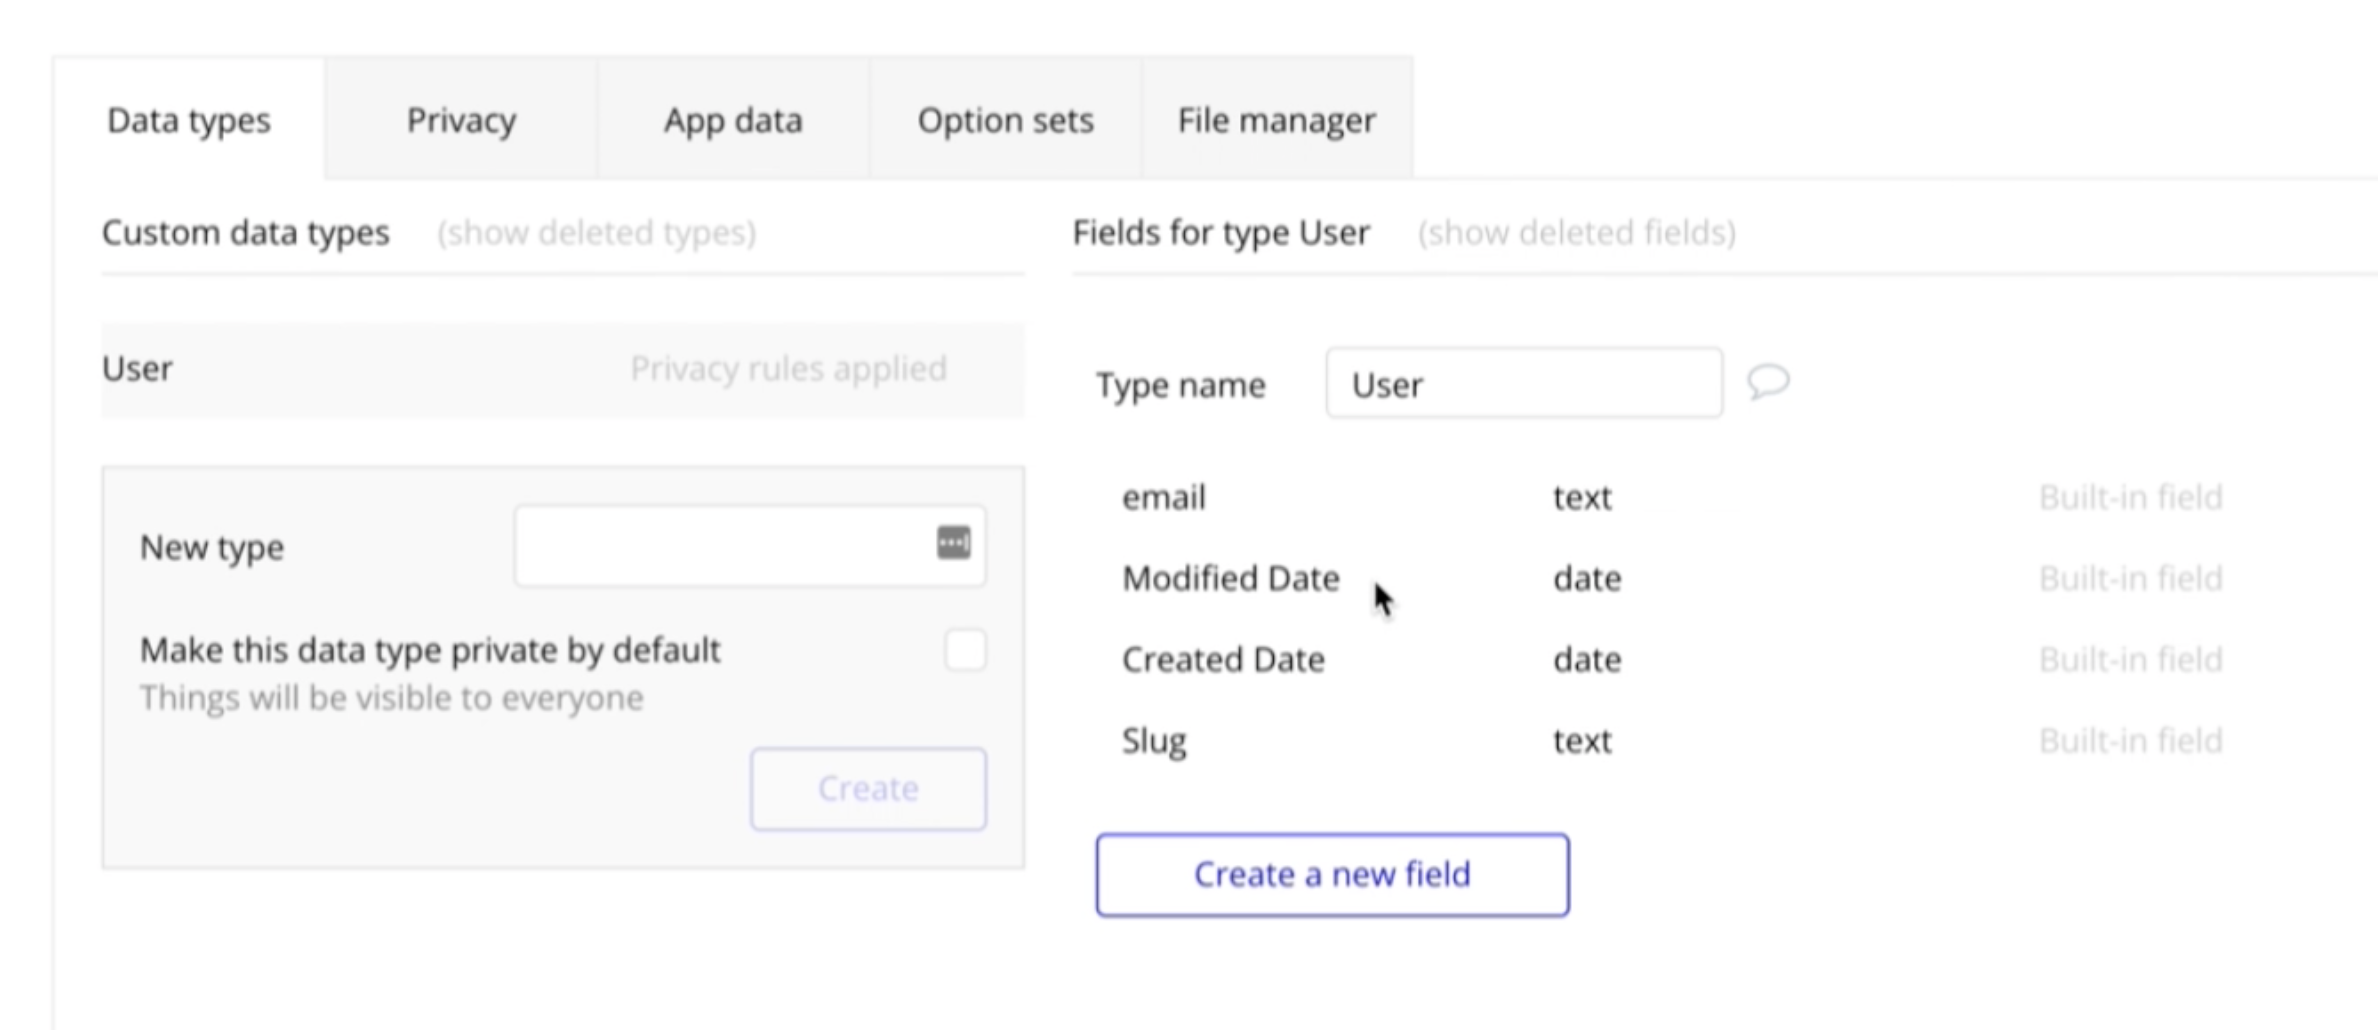Image resolution: width=2378 pixels, height=1030 pixels.
Task: Enable 'Make this data type private' checkbox
Action: pos(965,650)
